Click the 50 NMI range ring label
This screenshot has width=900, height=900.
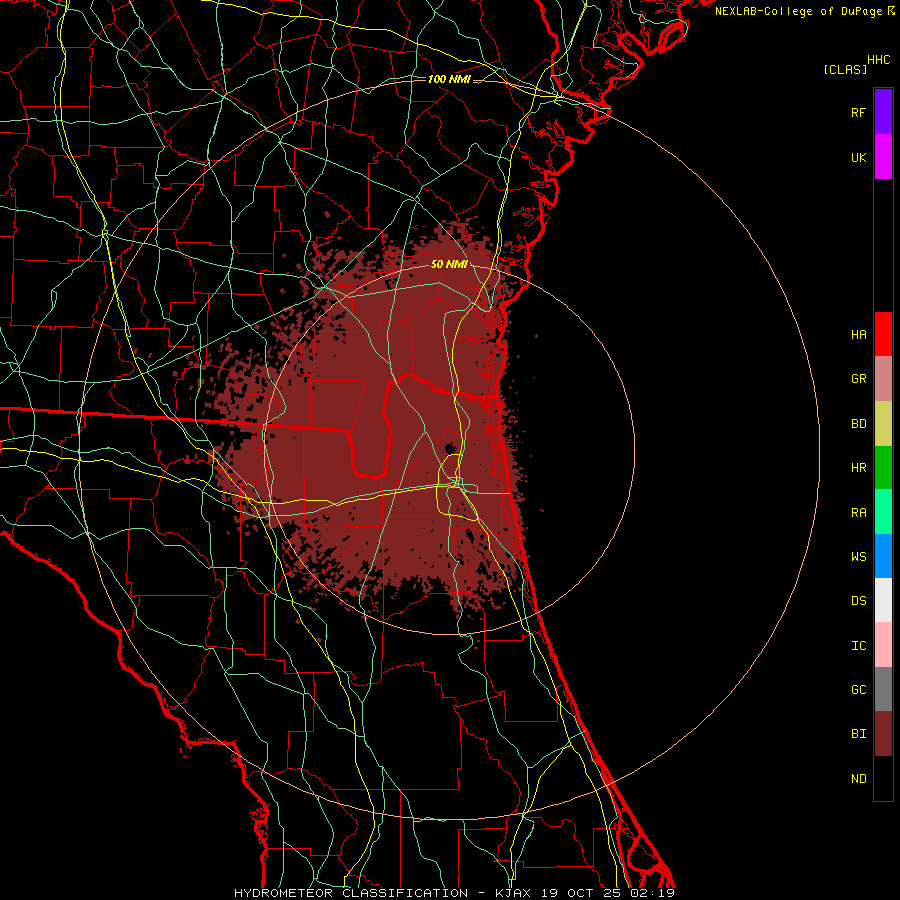pyautogui.click(x=449, y=264)
